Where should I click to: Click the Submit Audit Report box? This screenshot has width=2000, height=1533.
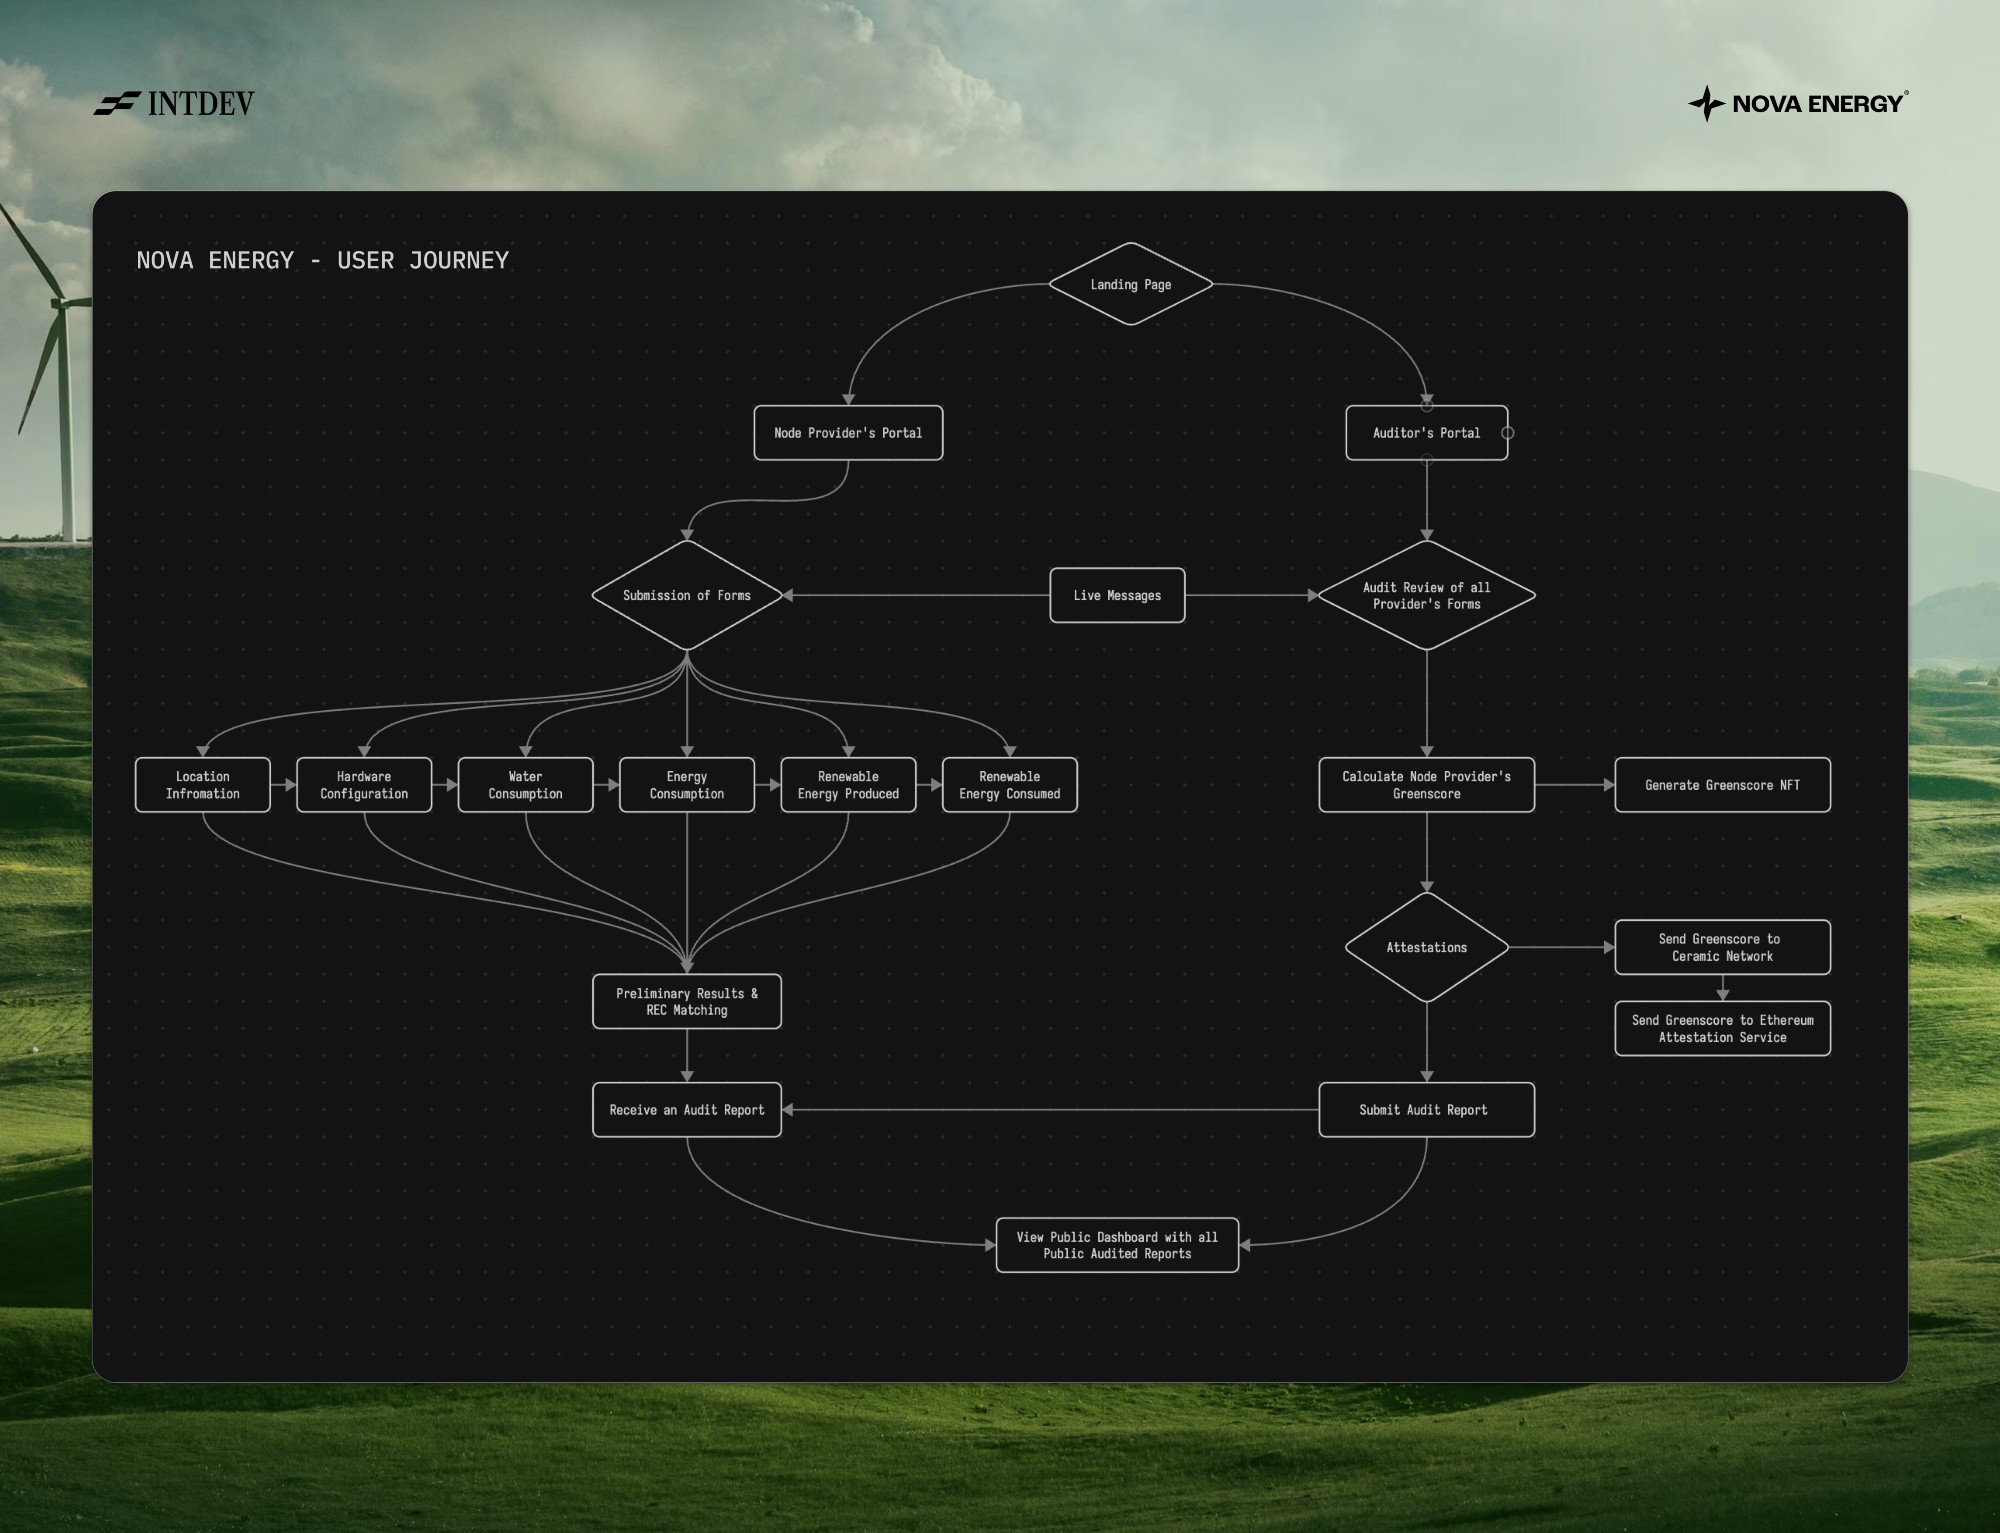(1426, 1110)
